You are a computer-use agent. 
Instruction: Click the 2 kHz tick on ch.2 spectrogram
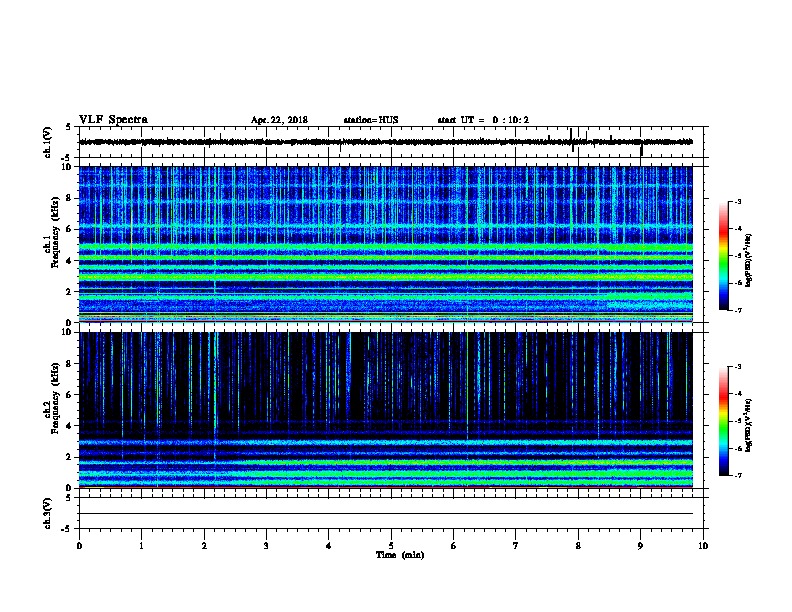coord(69,457)
